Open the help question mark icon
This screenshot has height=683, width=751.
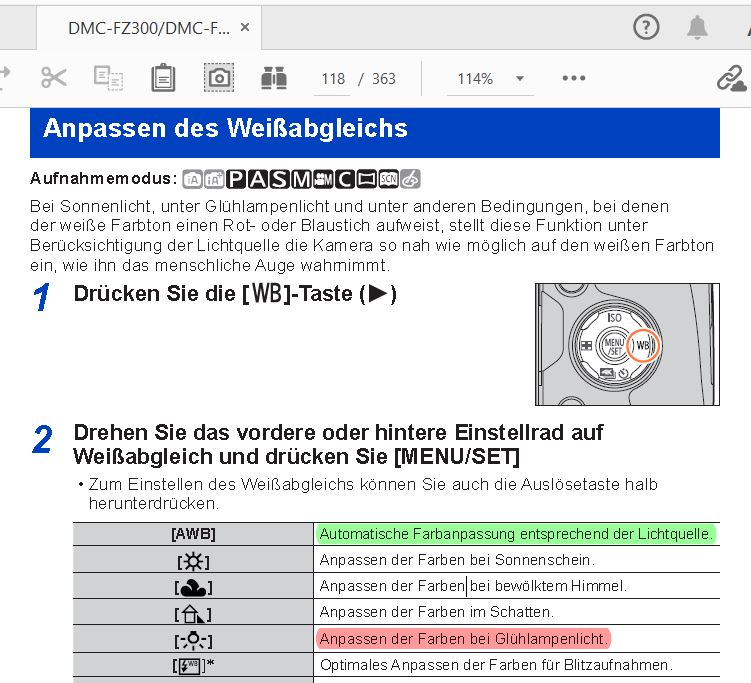pos(646,27)
